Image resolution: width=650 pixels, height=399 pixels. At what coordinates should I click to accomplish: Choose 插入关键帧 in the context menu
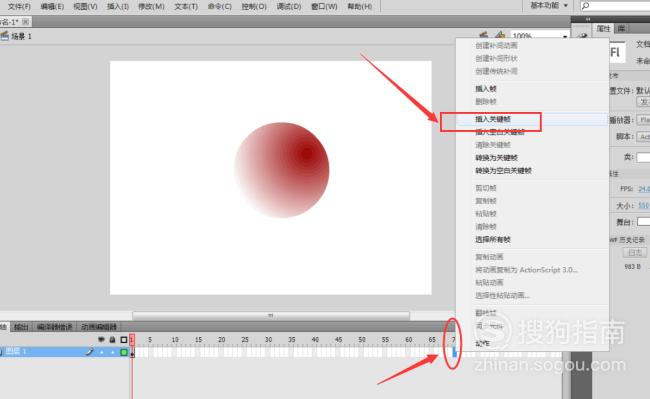[492, 119]
